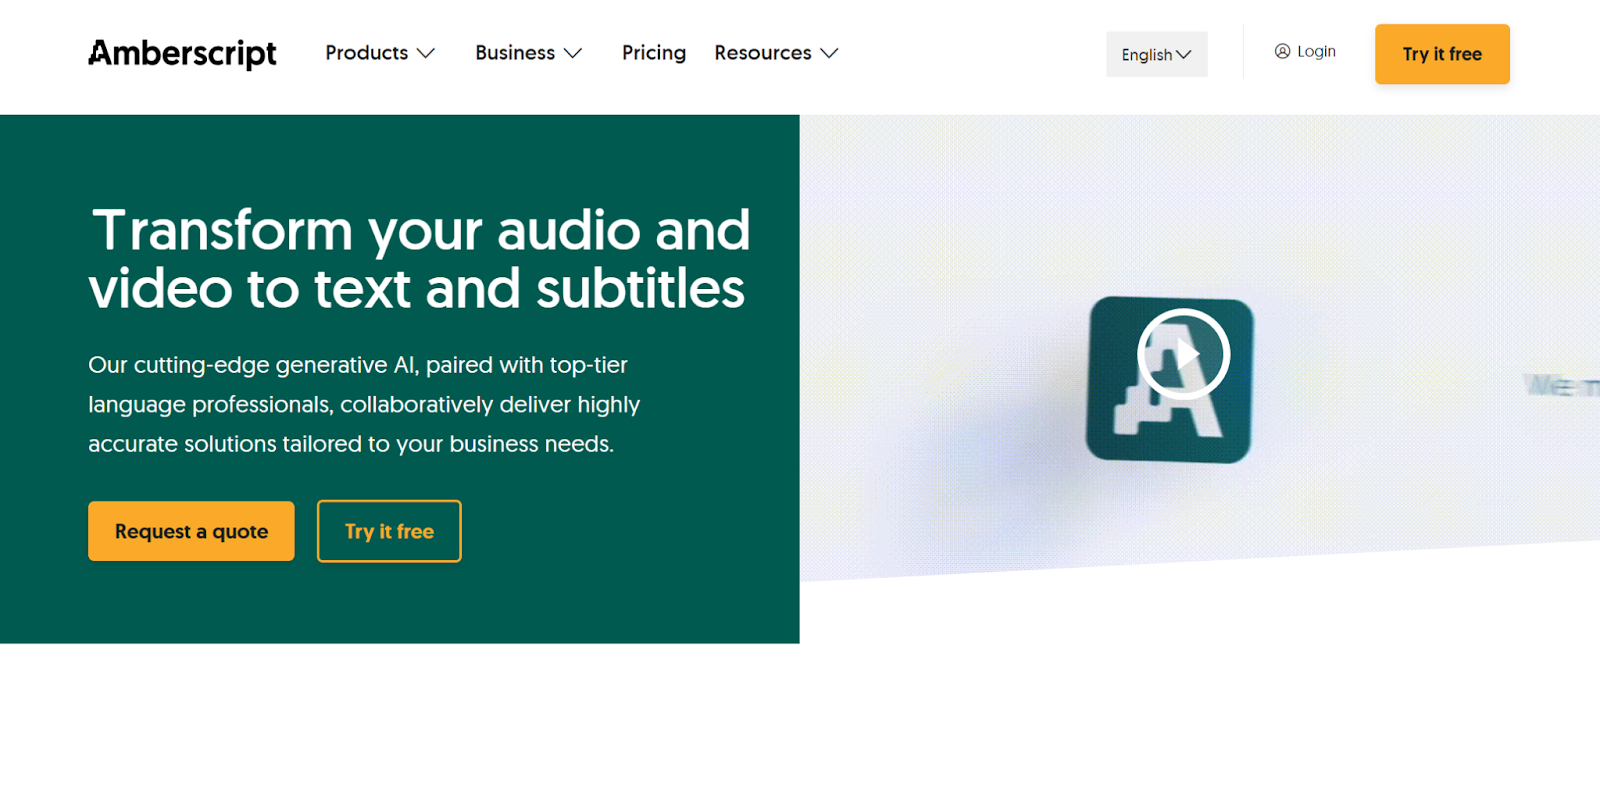Screen dimensions: 1600x796
Task: Expand the Resources navigation menu
Action: coord(763,53)
